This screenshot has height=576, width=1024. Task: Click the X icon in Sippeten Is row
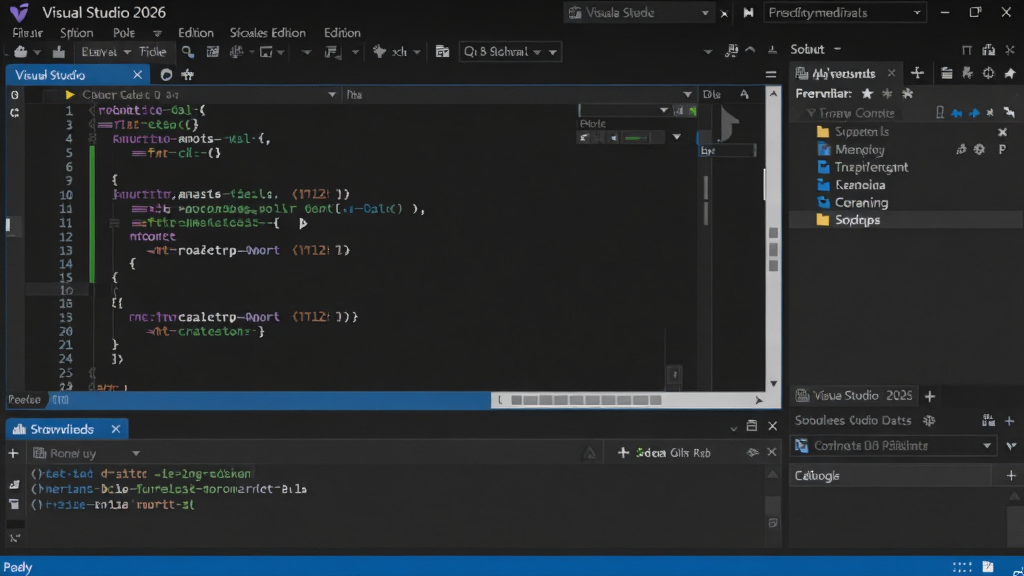coord(1002,132)
